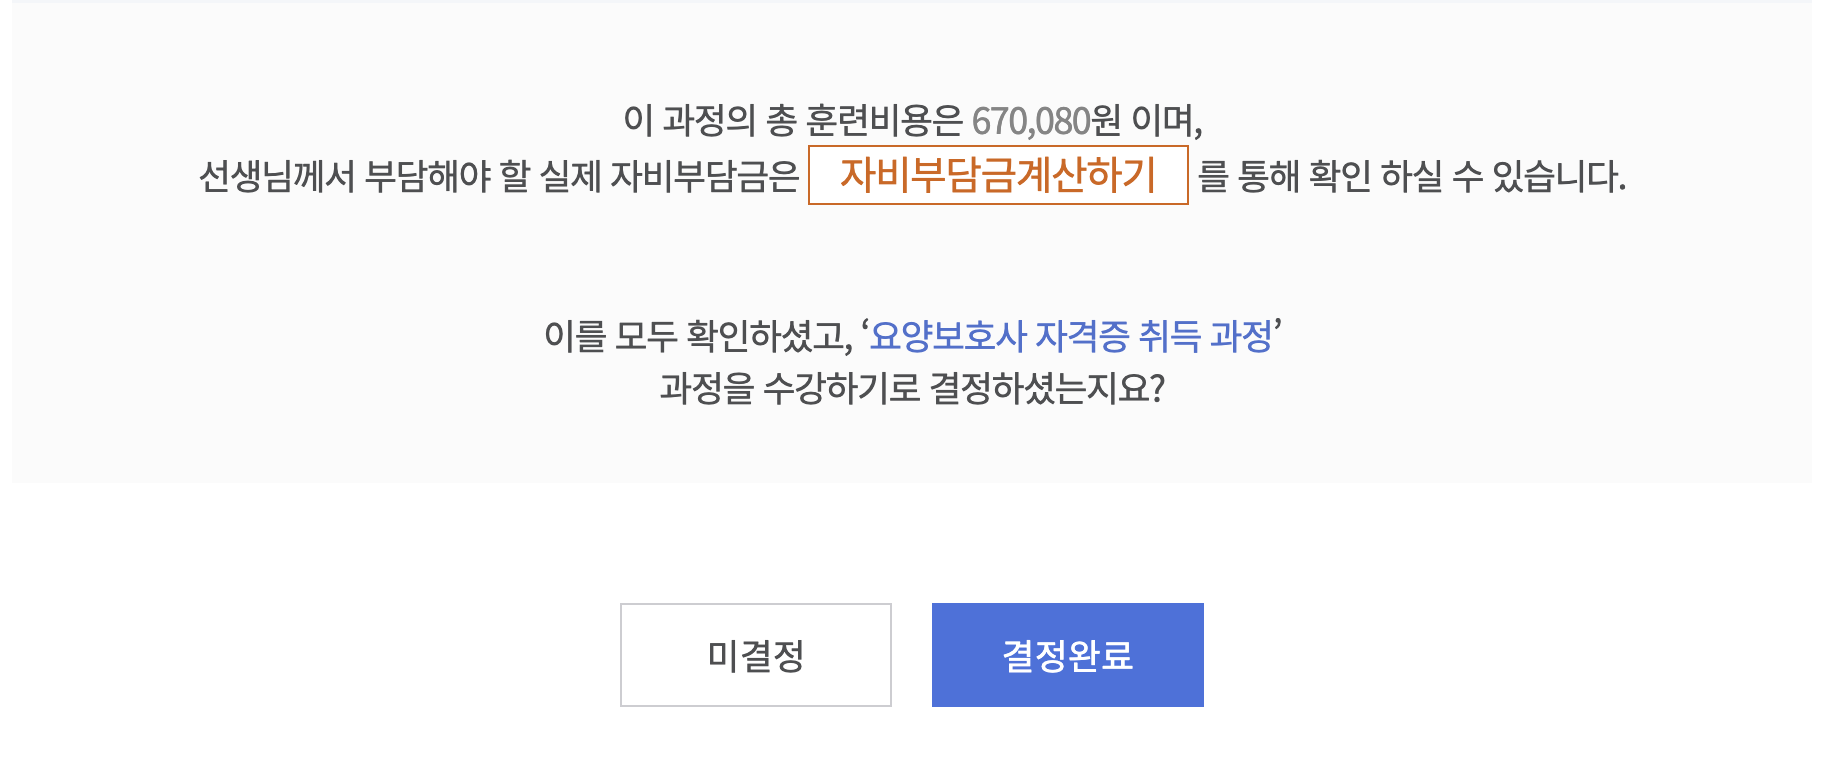Screen dimensions: 1826x770
Task: Click 결정완료 to finalize course registration
Action: coord(1067,654)
